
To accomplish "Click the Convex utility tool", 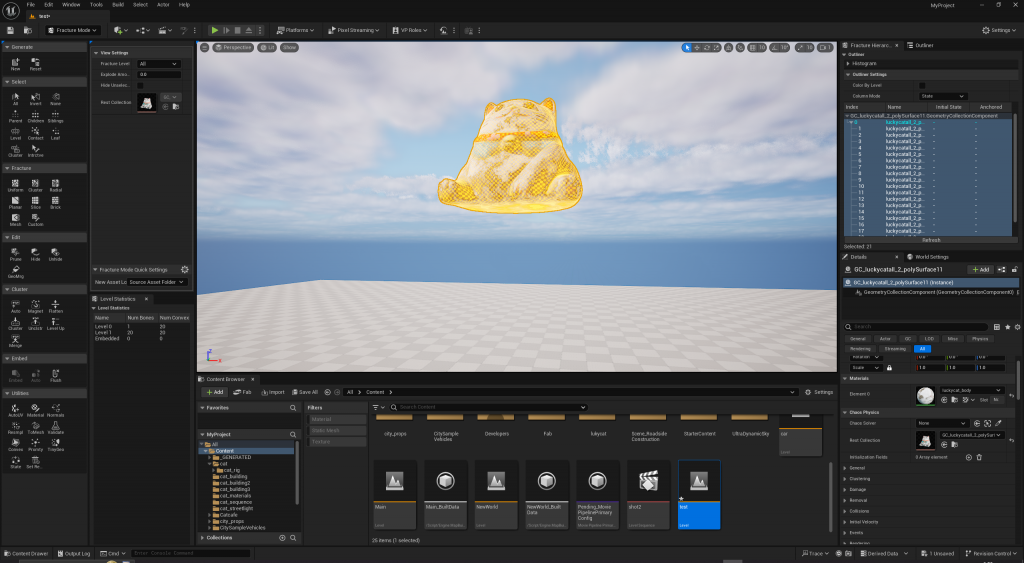I will click(x=16, y=445).
